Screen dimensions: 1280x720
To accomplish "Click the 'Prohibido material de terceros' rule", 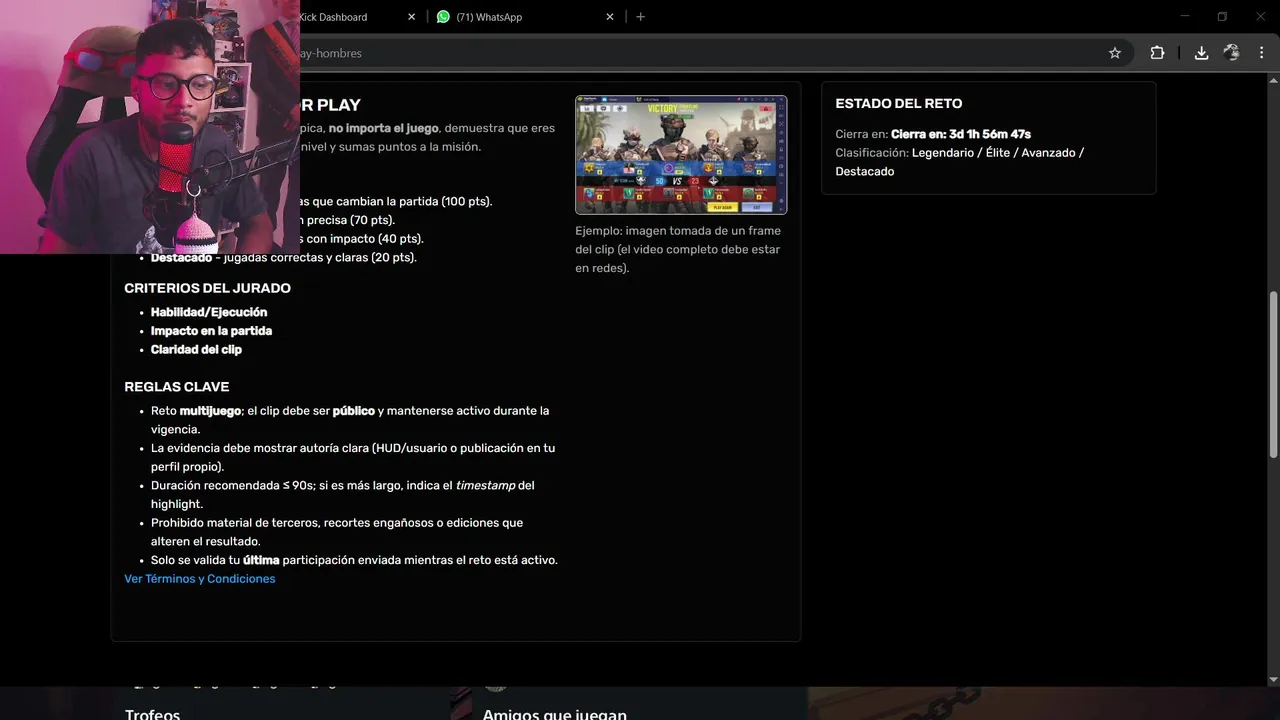I will coord(337,532).
